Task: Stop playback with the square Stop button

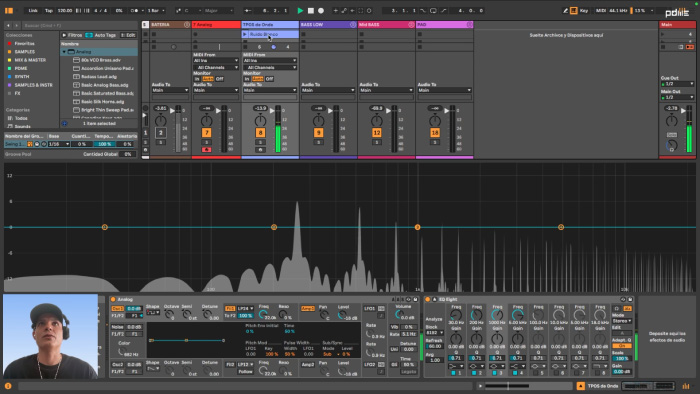Action: (311, 10)
